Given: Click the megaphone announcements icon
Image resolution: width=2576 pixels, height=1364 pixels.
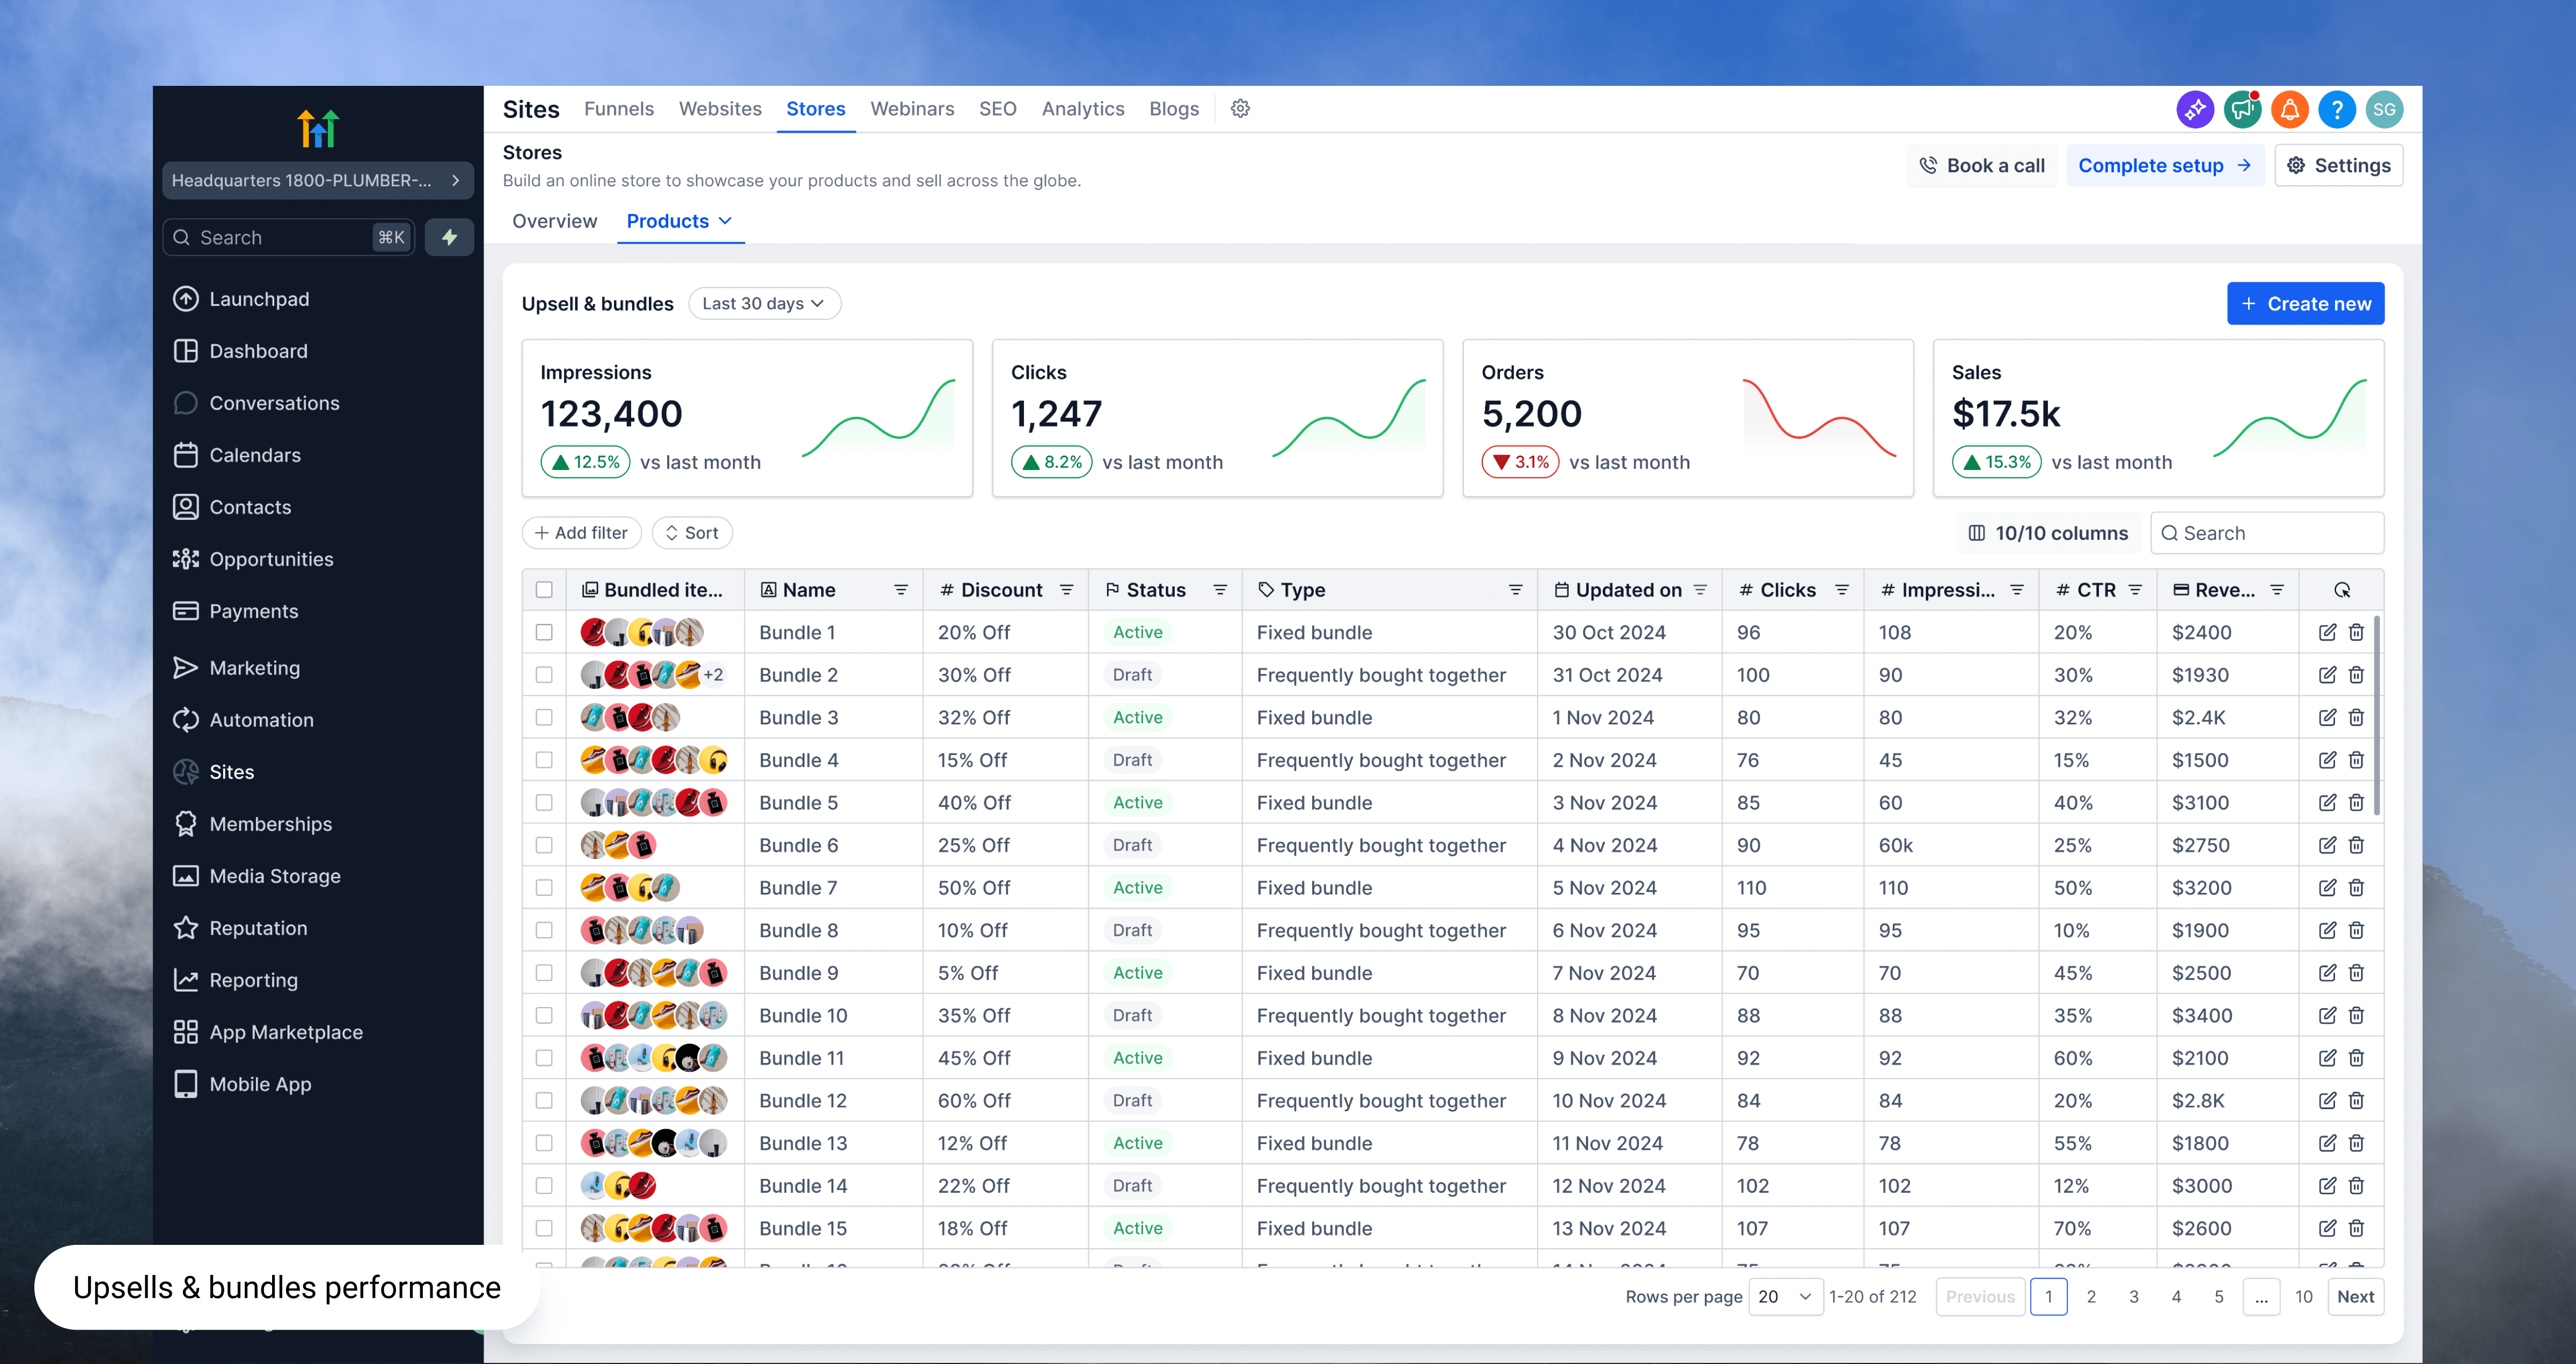Looking at the screenshot, I should (x=2242, y=109).
